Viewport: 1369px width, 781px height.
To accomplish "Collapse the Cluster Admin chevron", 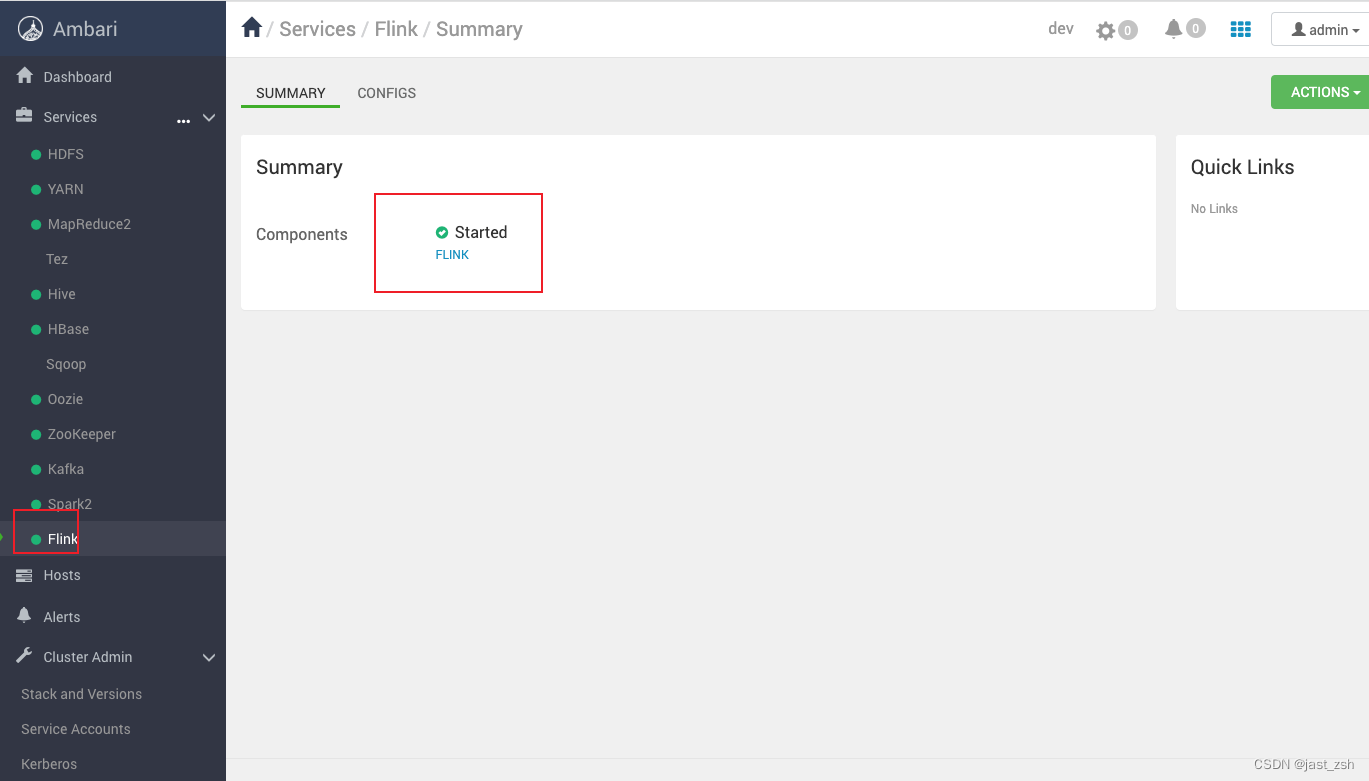I will (x=209, y=657).
